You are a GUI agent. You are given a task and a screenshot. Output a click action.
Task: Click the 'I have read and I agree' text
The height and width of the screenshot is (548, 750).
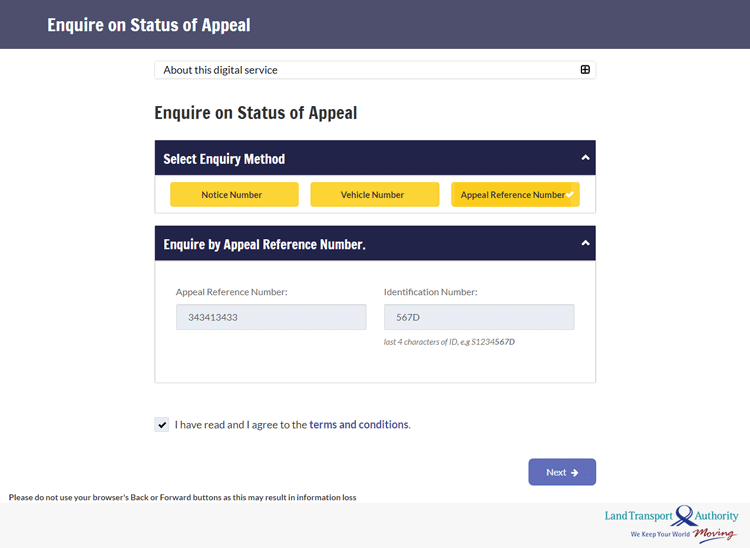point(241,425)
